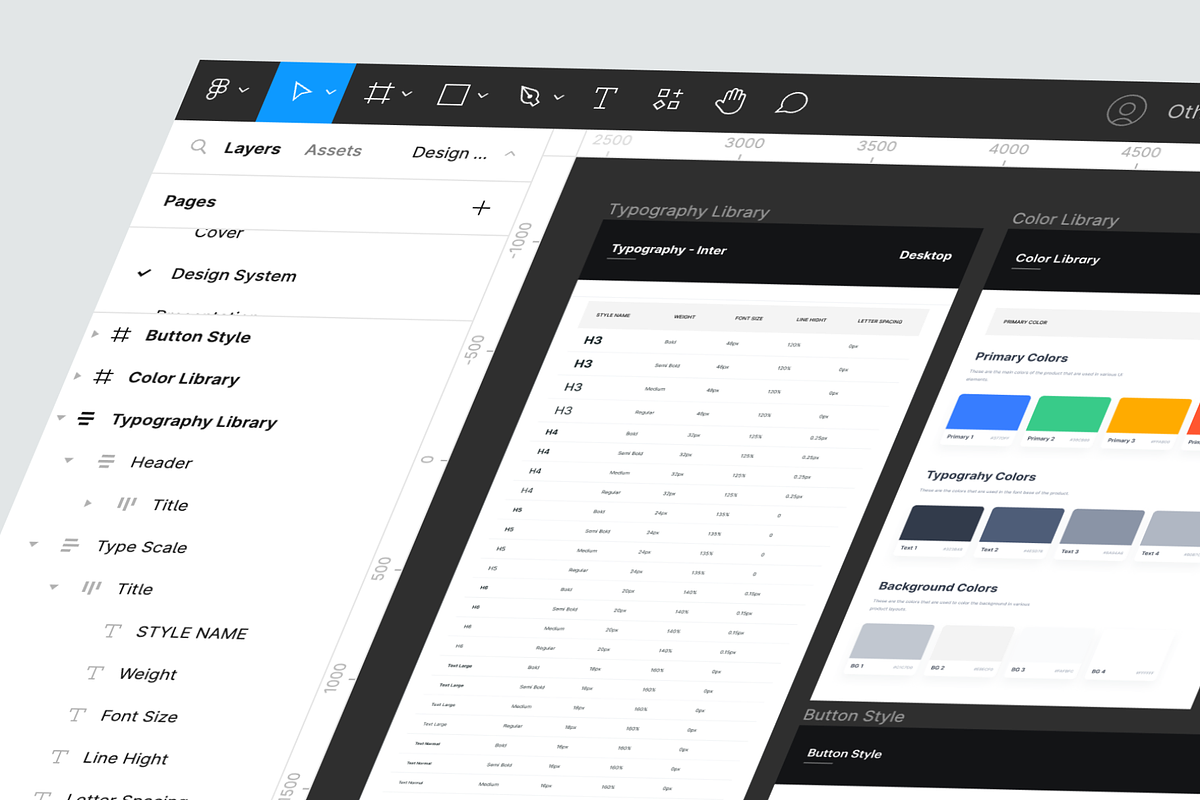The image size is (1200, 800).
Task: Click text icon of Line Hight layer
Action: pyautogui.click(x=60, y=757)
